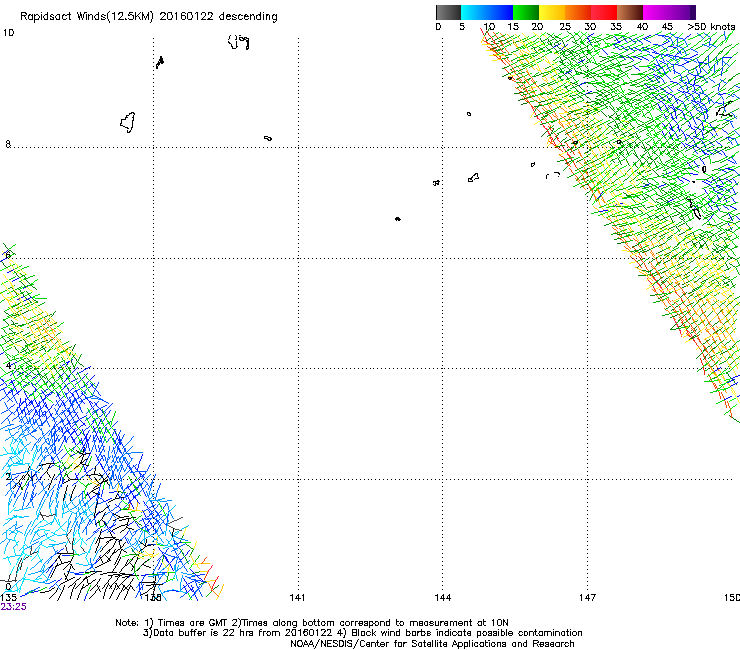Click the 'Times are GMT' note text
The width and height of the screenshot is (740, 650).
[x=193, y=623]
